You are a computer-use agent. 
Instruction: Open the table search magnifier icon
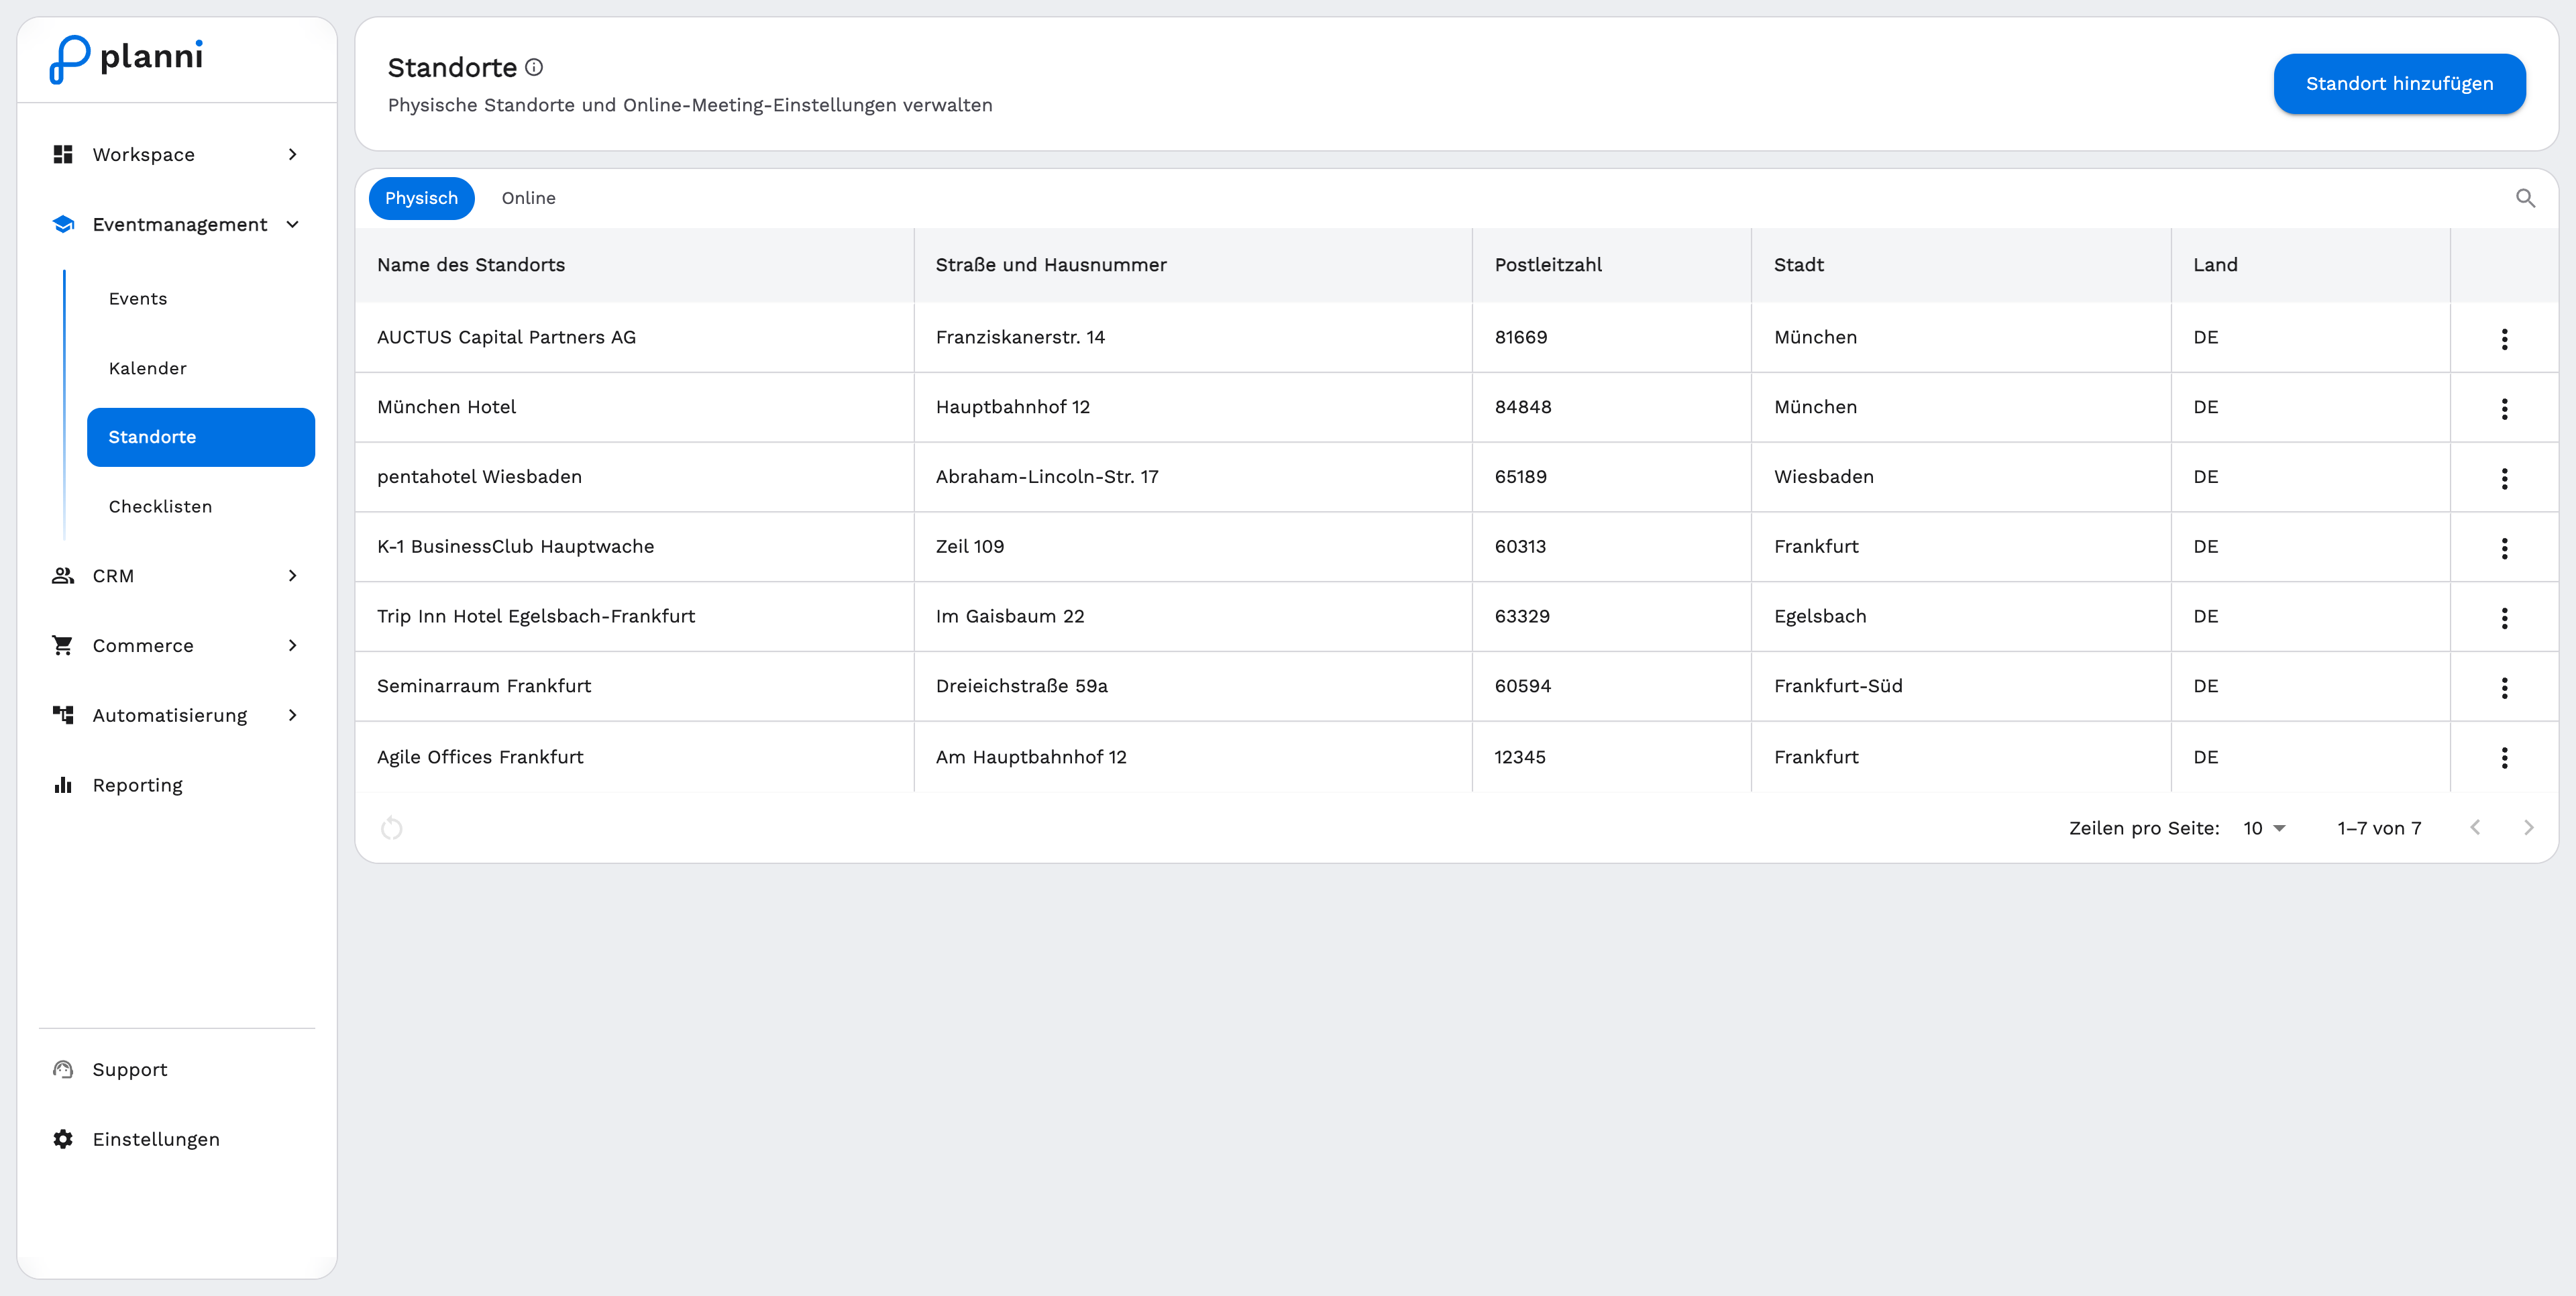click(x=2525, y=198)
